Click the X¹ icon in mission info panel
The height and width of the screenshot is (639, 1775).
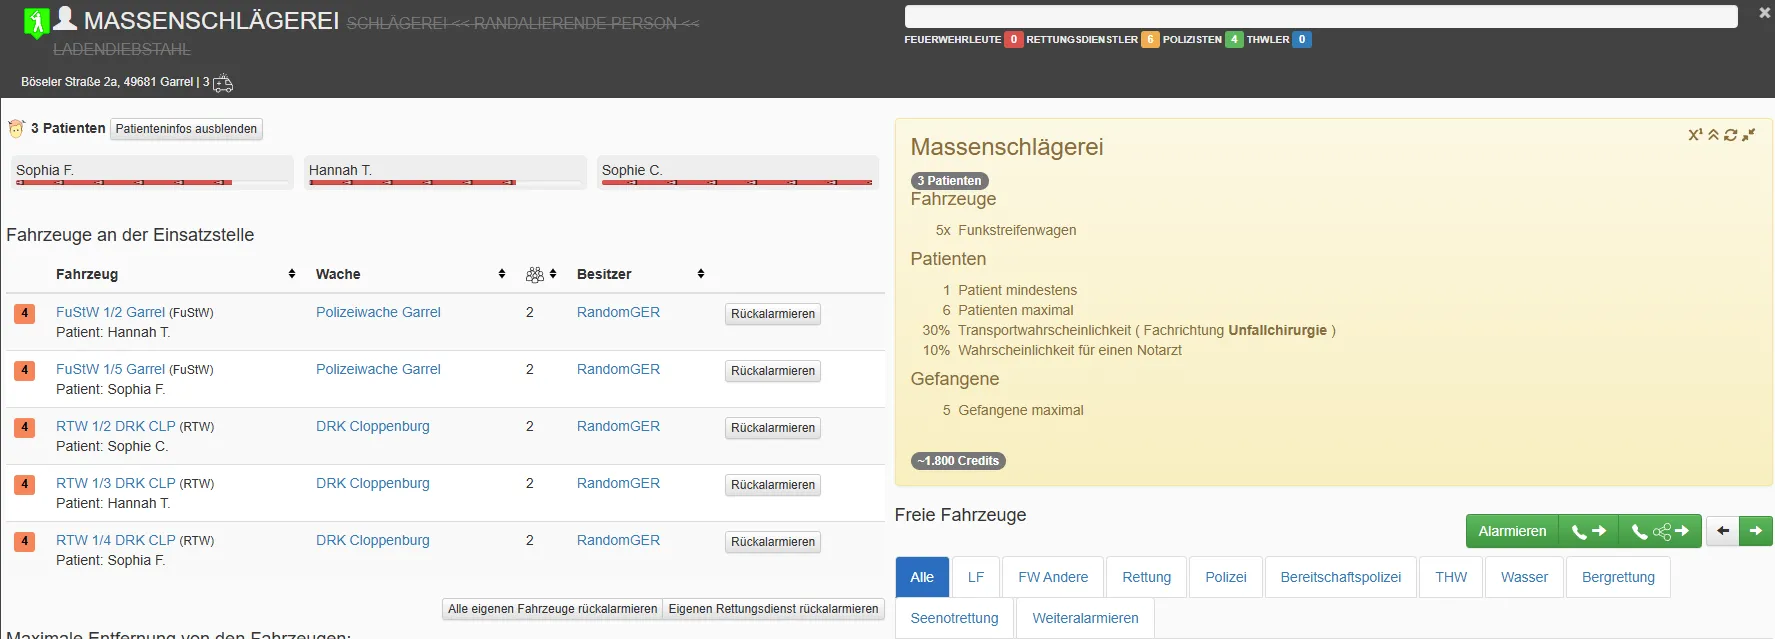tap(1695, 135)
